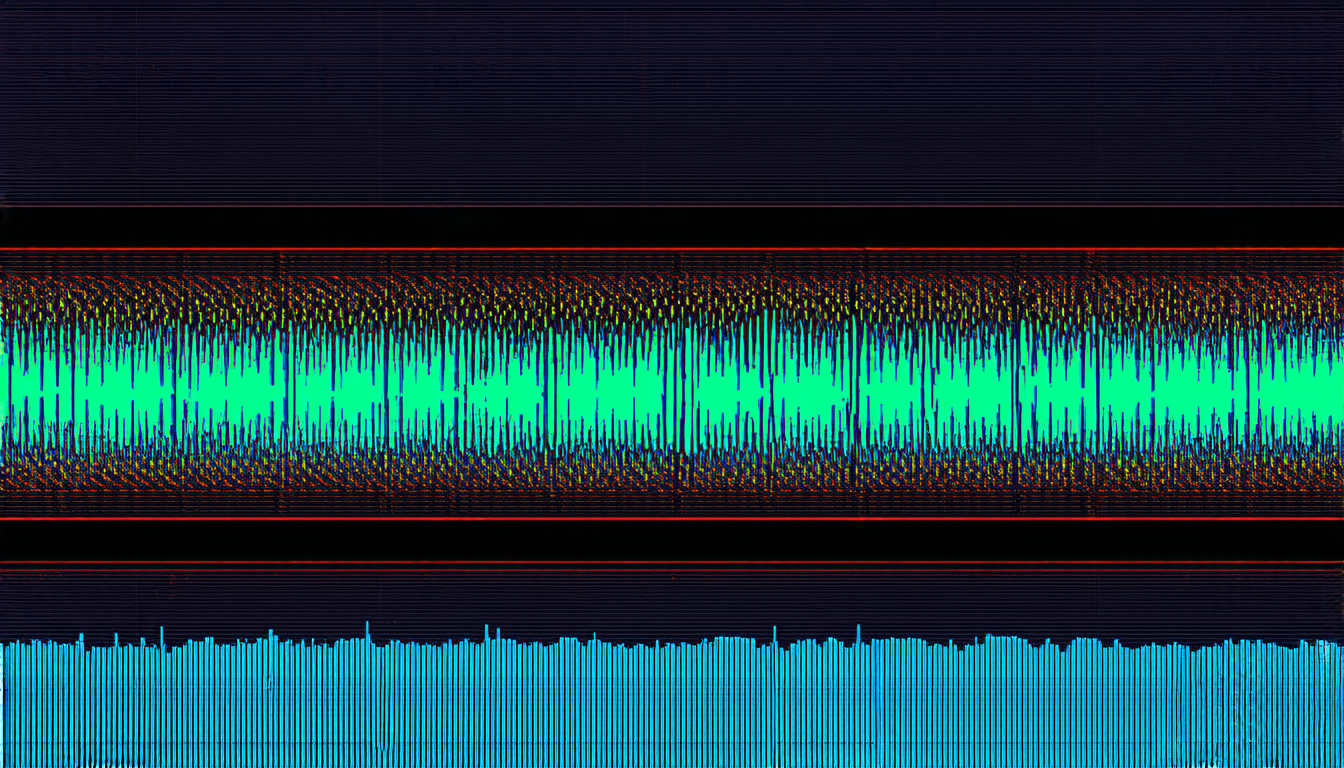Click the red line directly below the waveform
The width and height of the screenshot is (1344, 768).
(672, 519)
